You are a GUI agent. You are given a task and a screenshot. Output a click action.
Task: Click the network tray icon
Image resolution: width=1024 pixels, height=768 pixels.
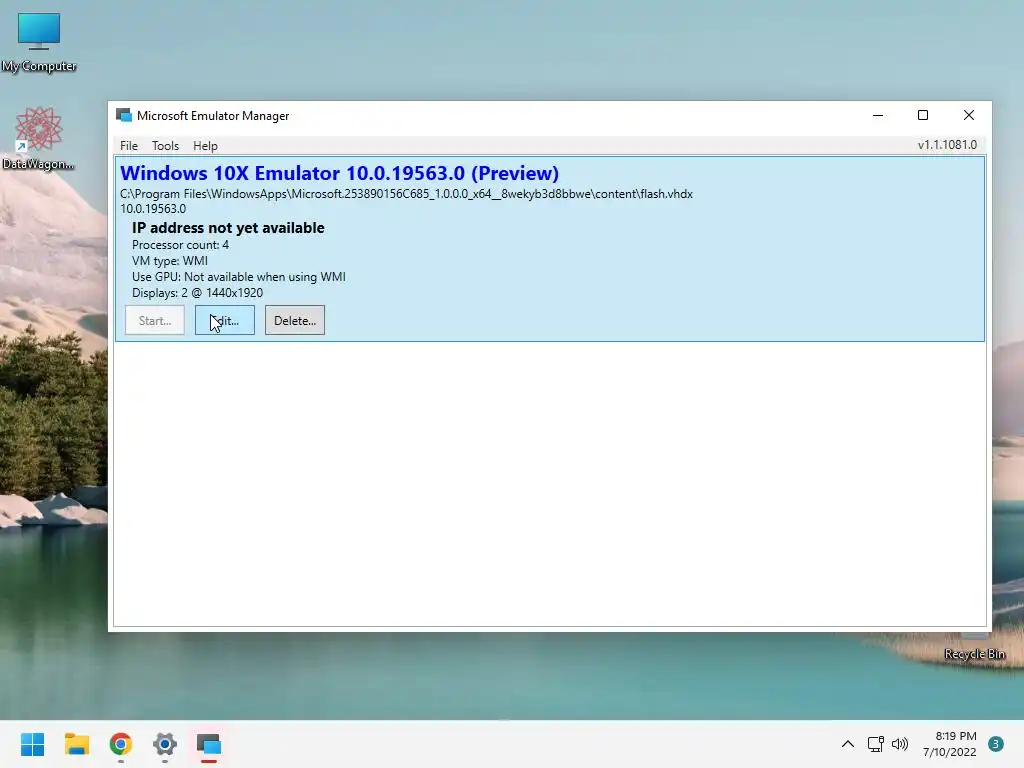click(x=876, y=744)
